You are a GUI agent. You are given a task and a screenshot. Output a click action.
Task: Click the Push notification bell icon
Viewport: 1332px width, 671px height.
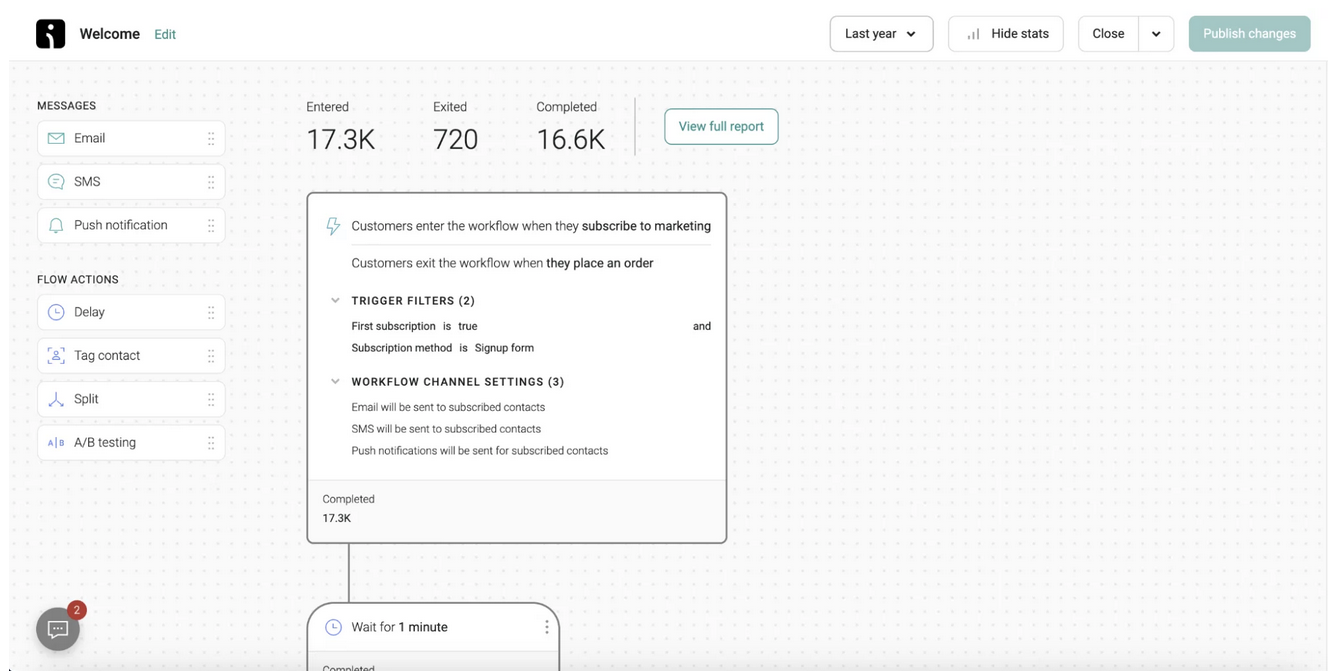(x=56, y=225)
